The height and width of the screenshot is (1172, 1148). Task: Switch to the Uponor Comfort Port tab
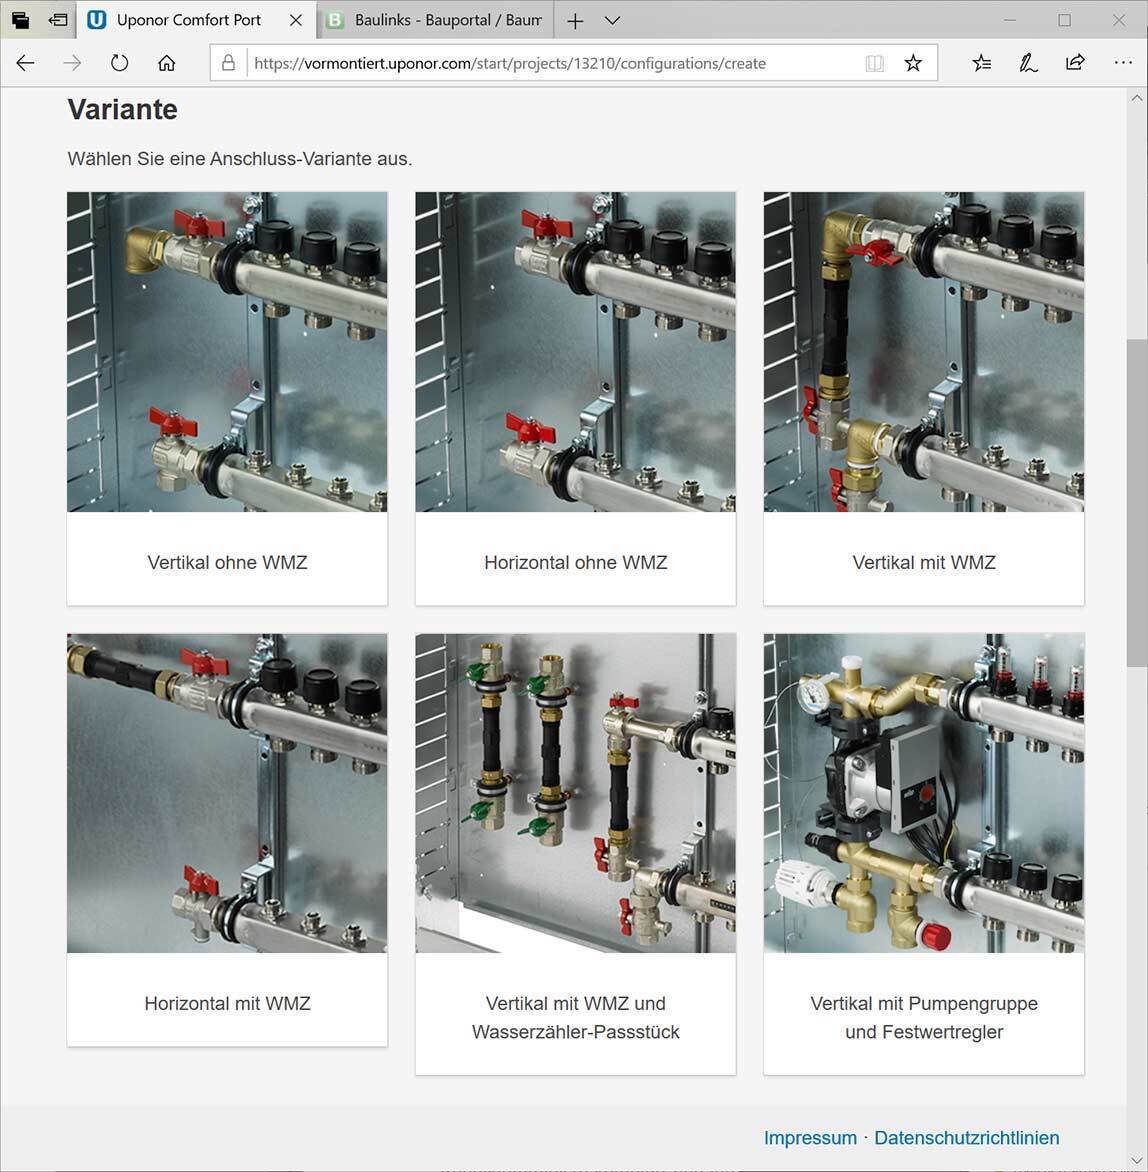pyautogui.click(x=195, y=20)
